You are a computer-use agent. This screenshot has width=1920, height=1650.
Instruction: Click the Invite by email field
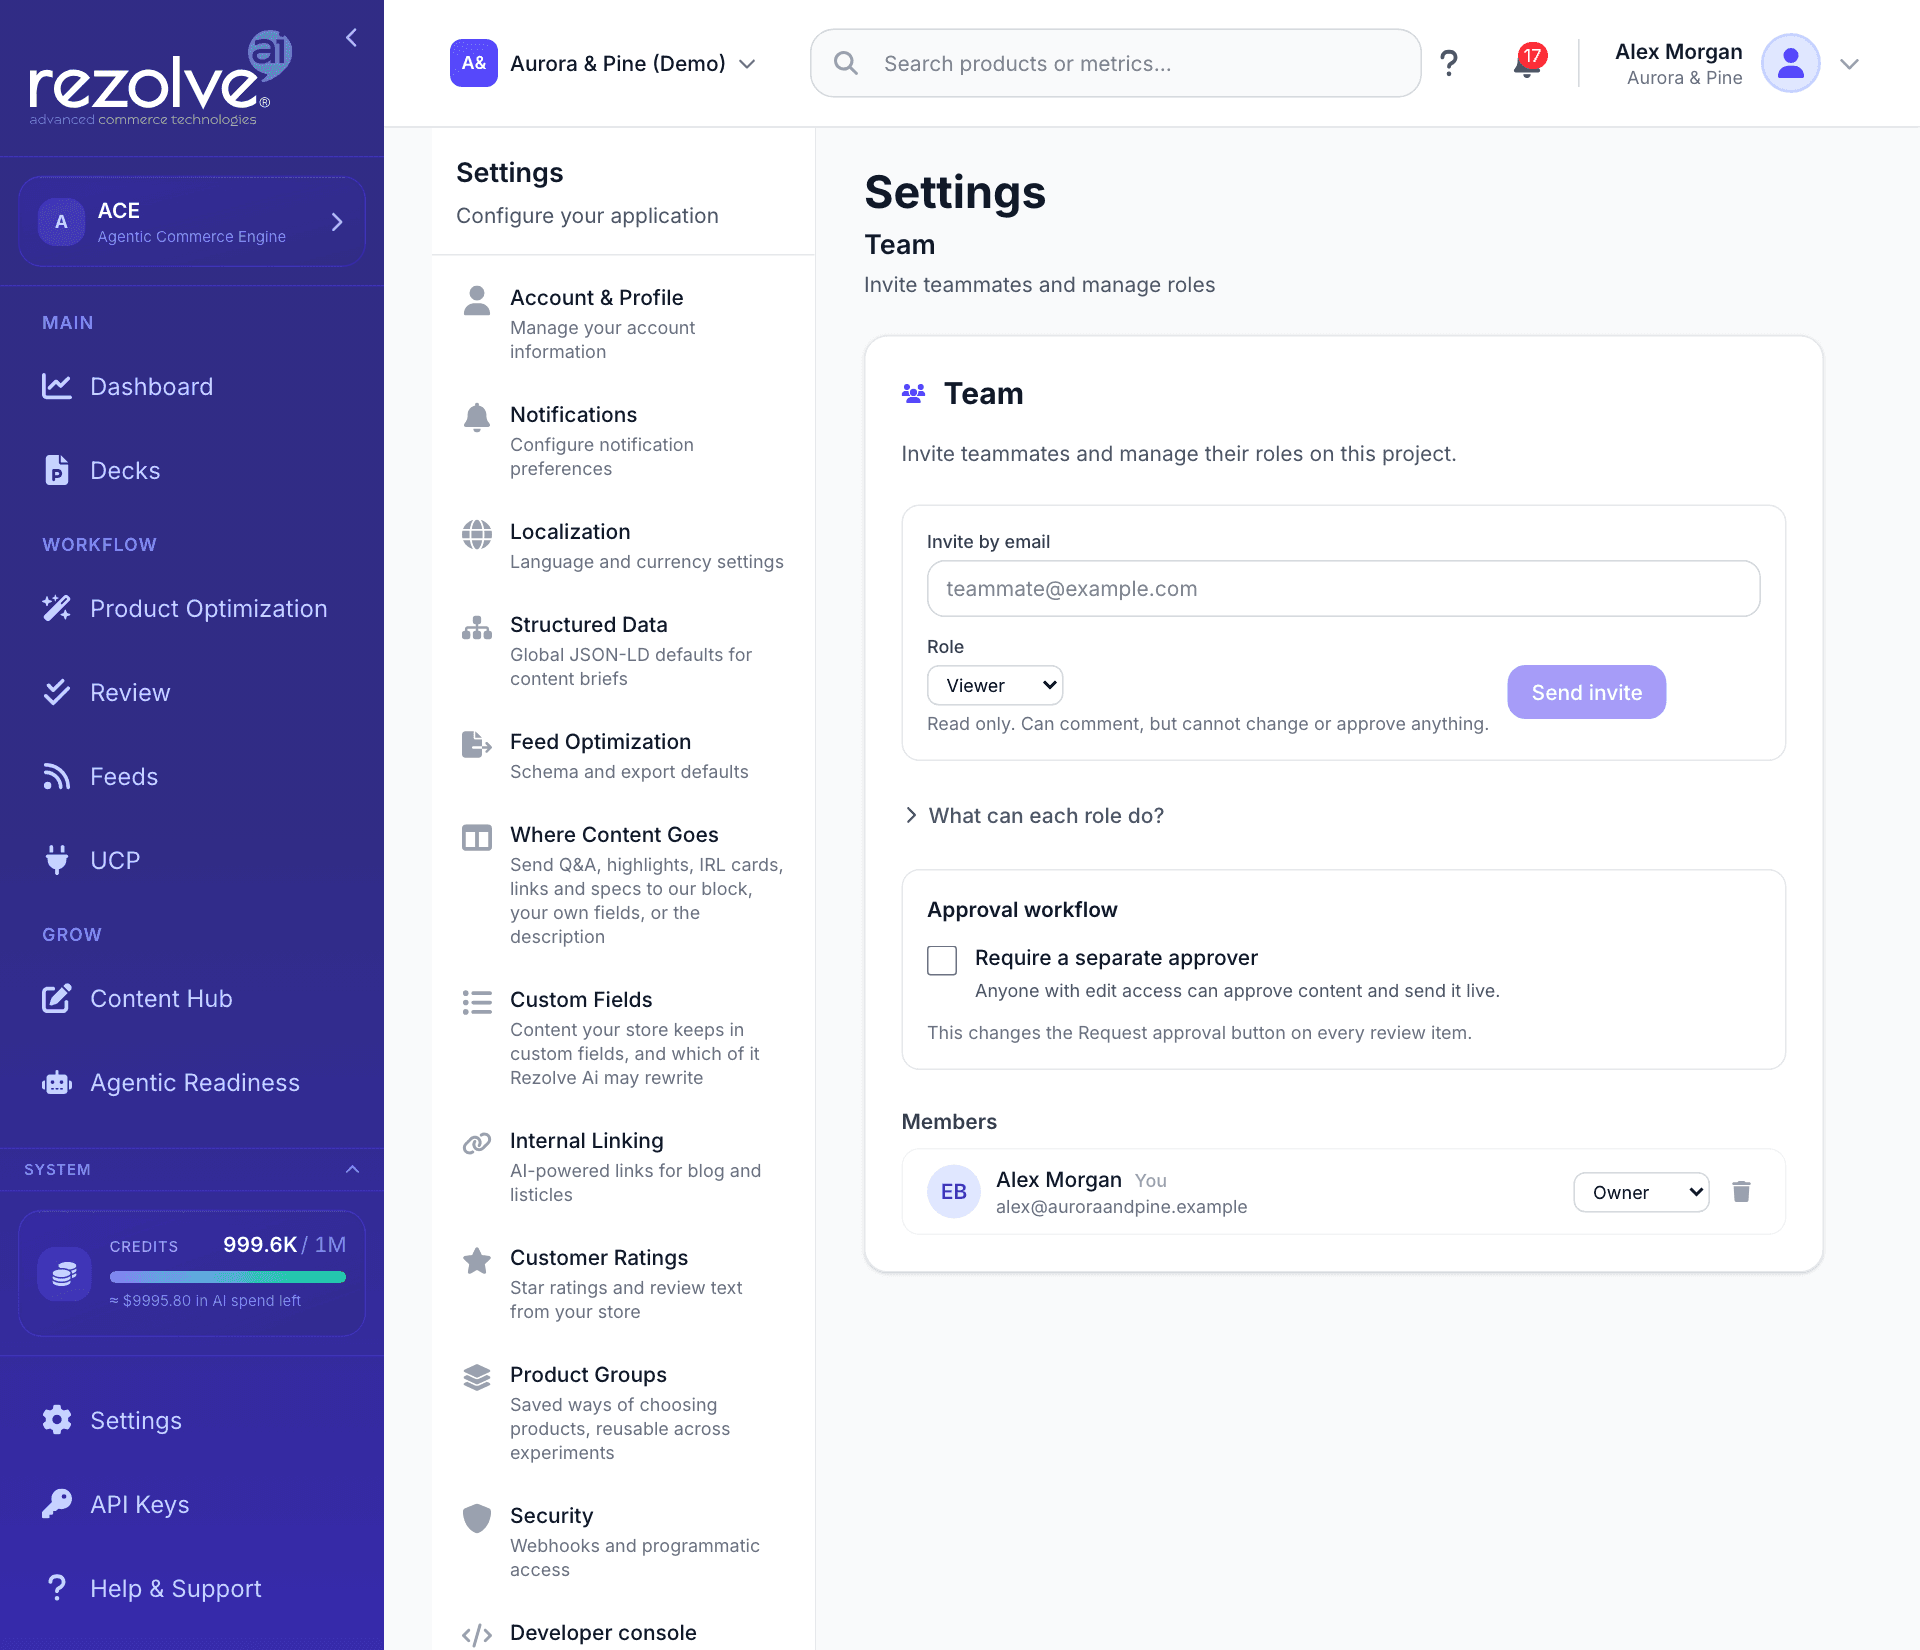point(1343,588)
